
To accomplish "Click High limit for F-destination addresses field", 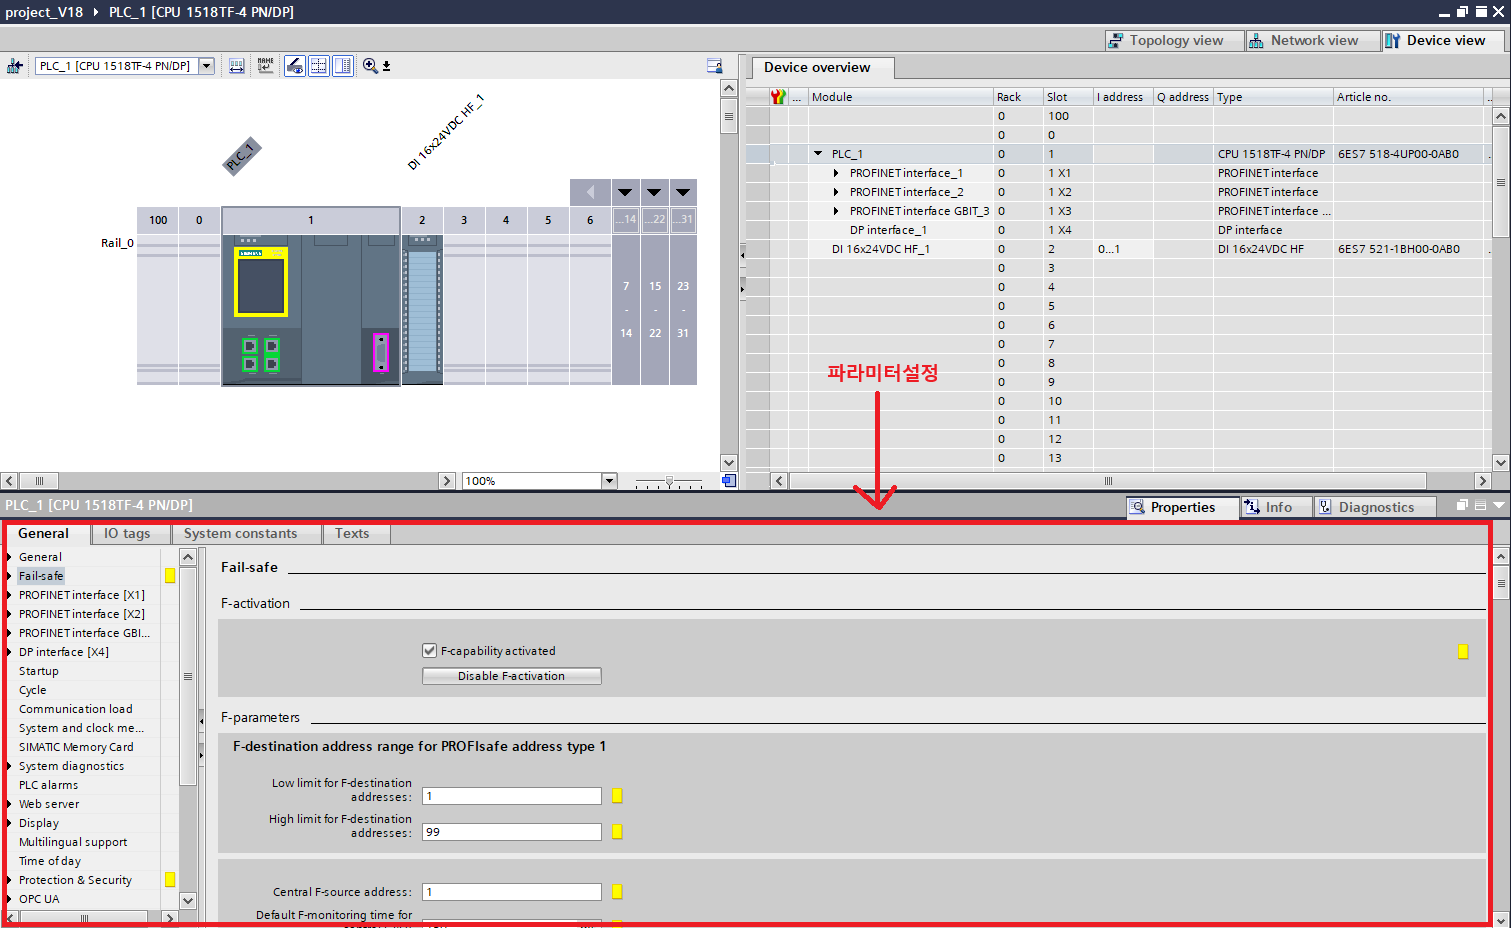I will pyautogui.click(x=512, y=832).
